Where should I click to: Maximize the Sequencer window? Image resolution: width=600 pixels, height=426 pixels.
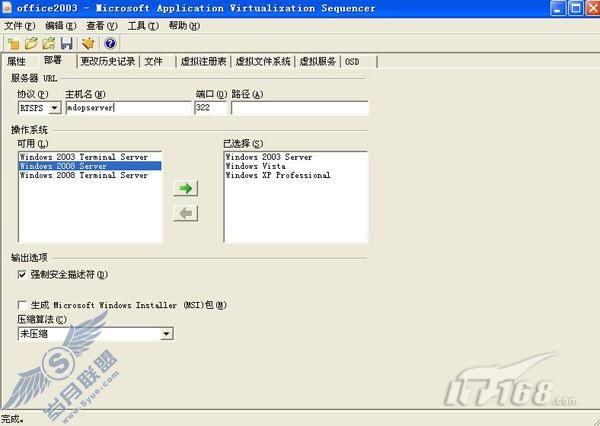[576, 8]
